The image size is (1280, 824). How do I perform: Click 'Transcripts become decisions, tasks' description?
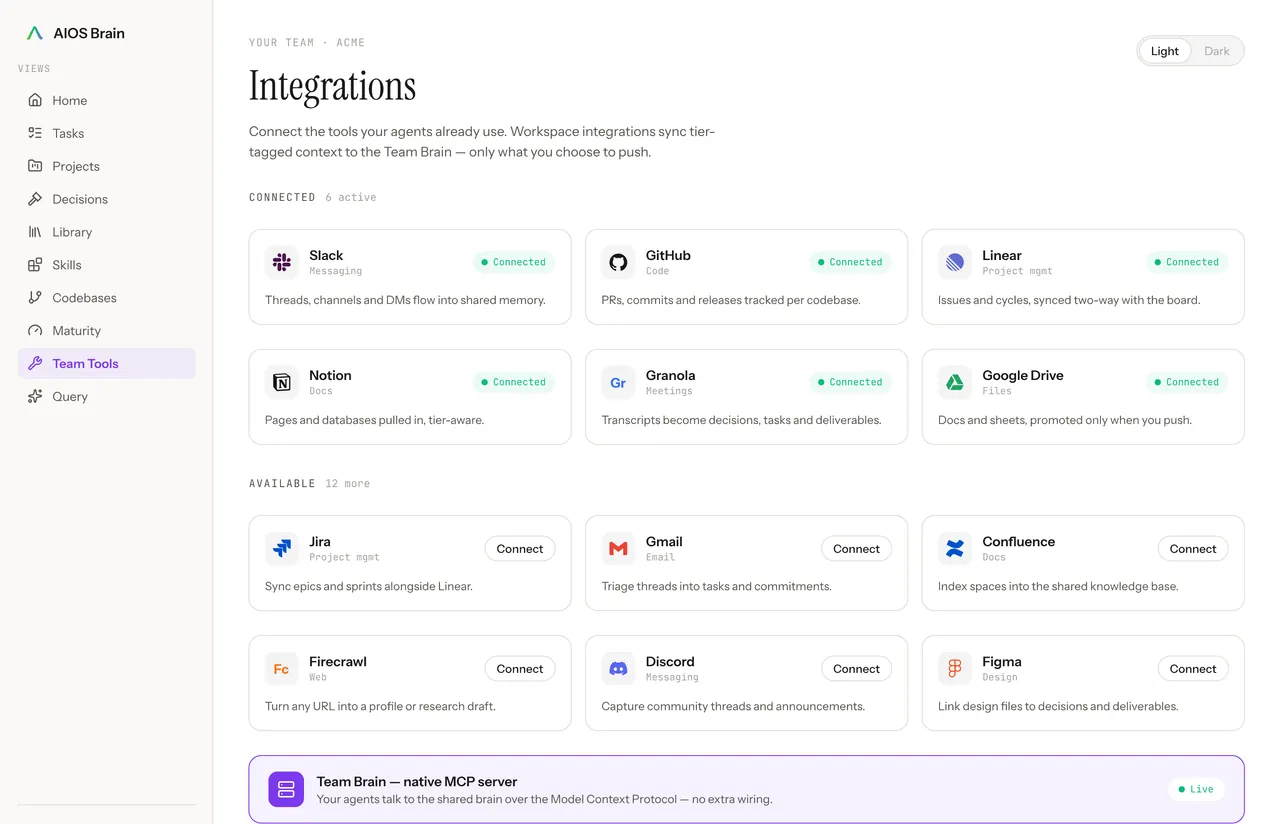pyautogui.click(x=741, y=420)
